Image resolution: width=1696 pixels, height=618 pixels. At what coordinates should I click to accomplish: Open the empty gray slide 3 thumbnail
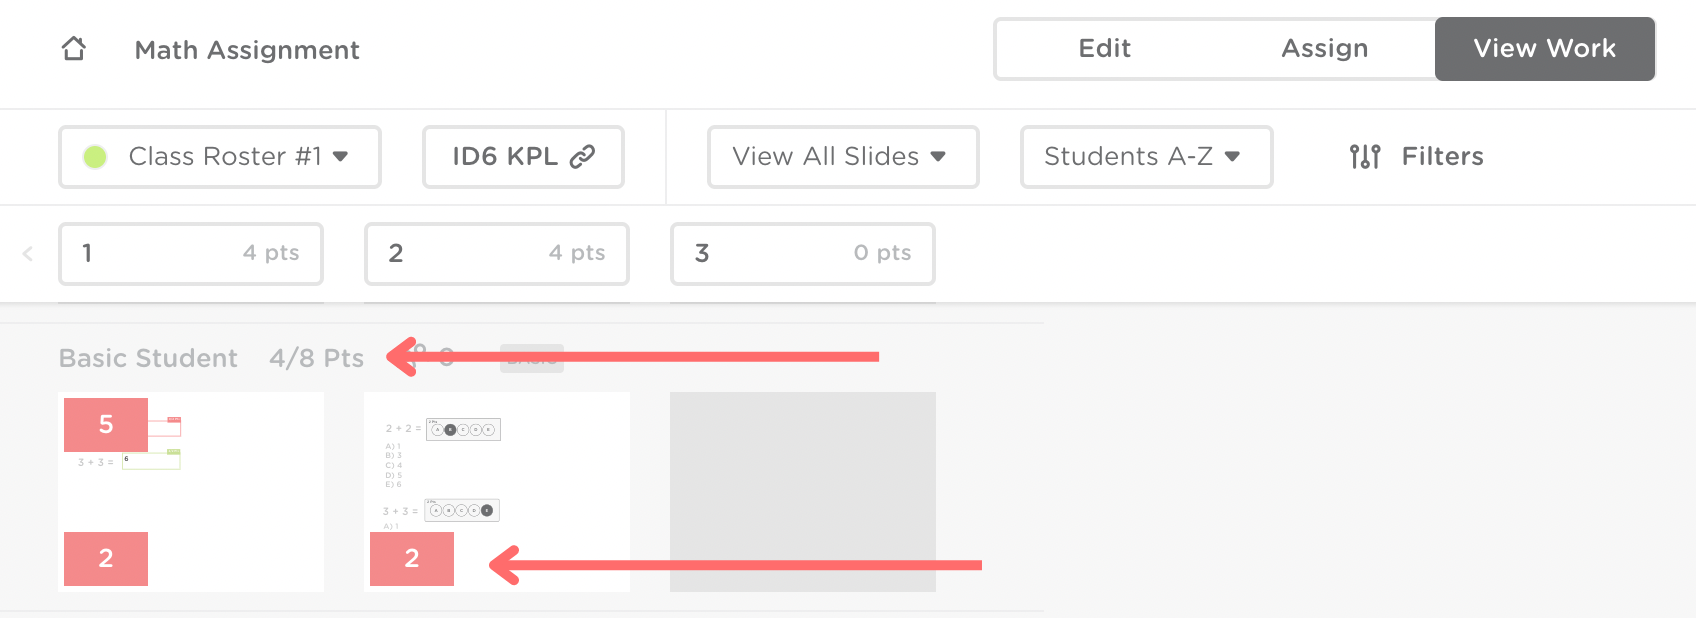pos(803,491)
